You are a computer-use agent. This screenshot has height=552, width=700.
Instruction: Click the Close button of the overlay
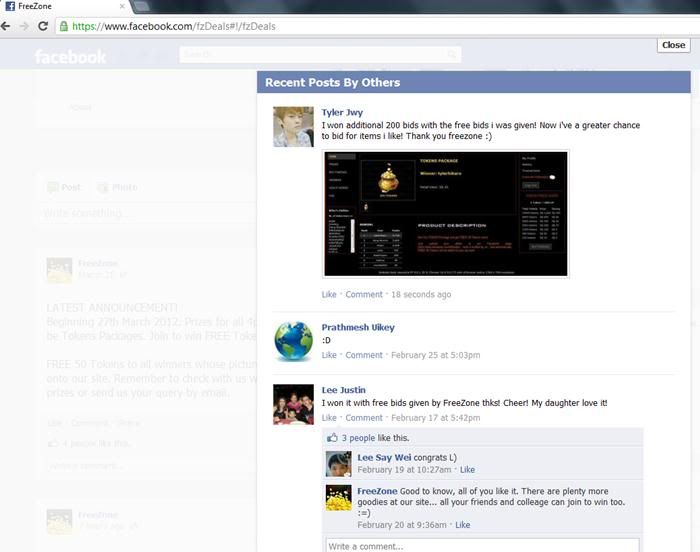point(674,45)
